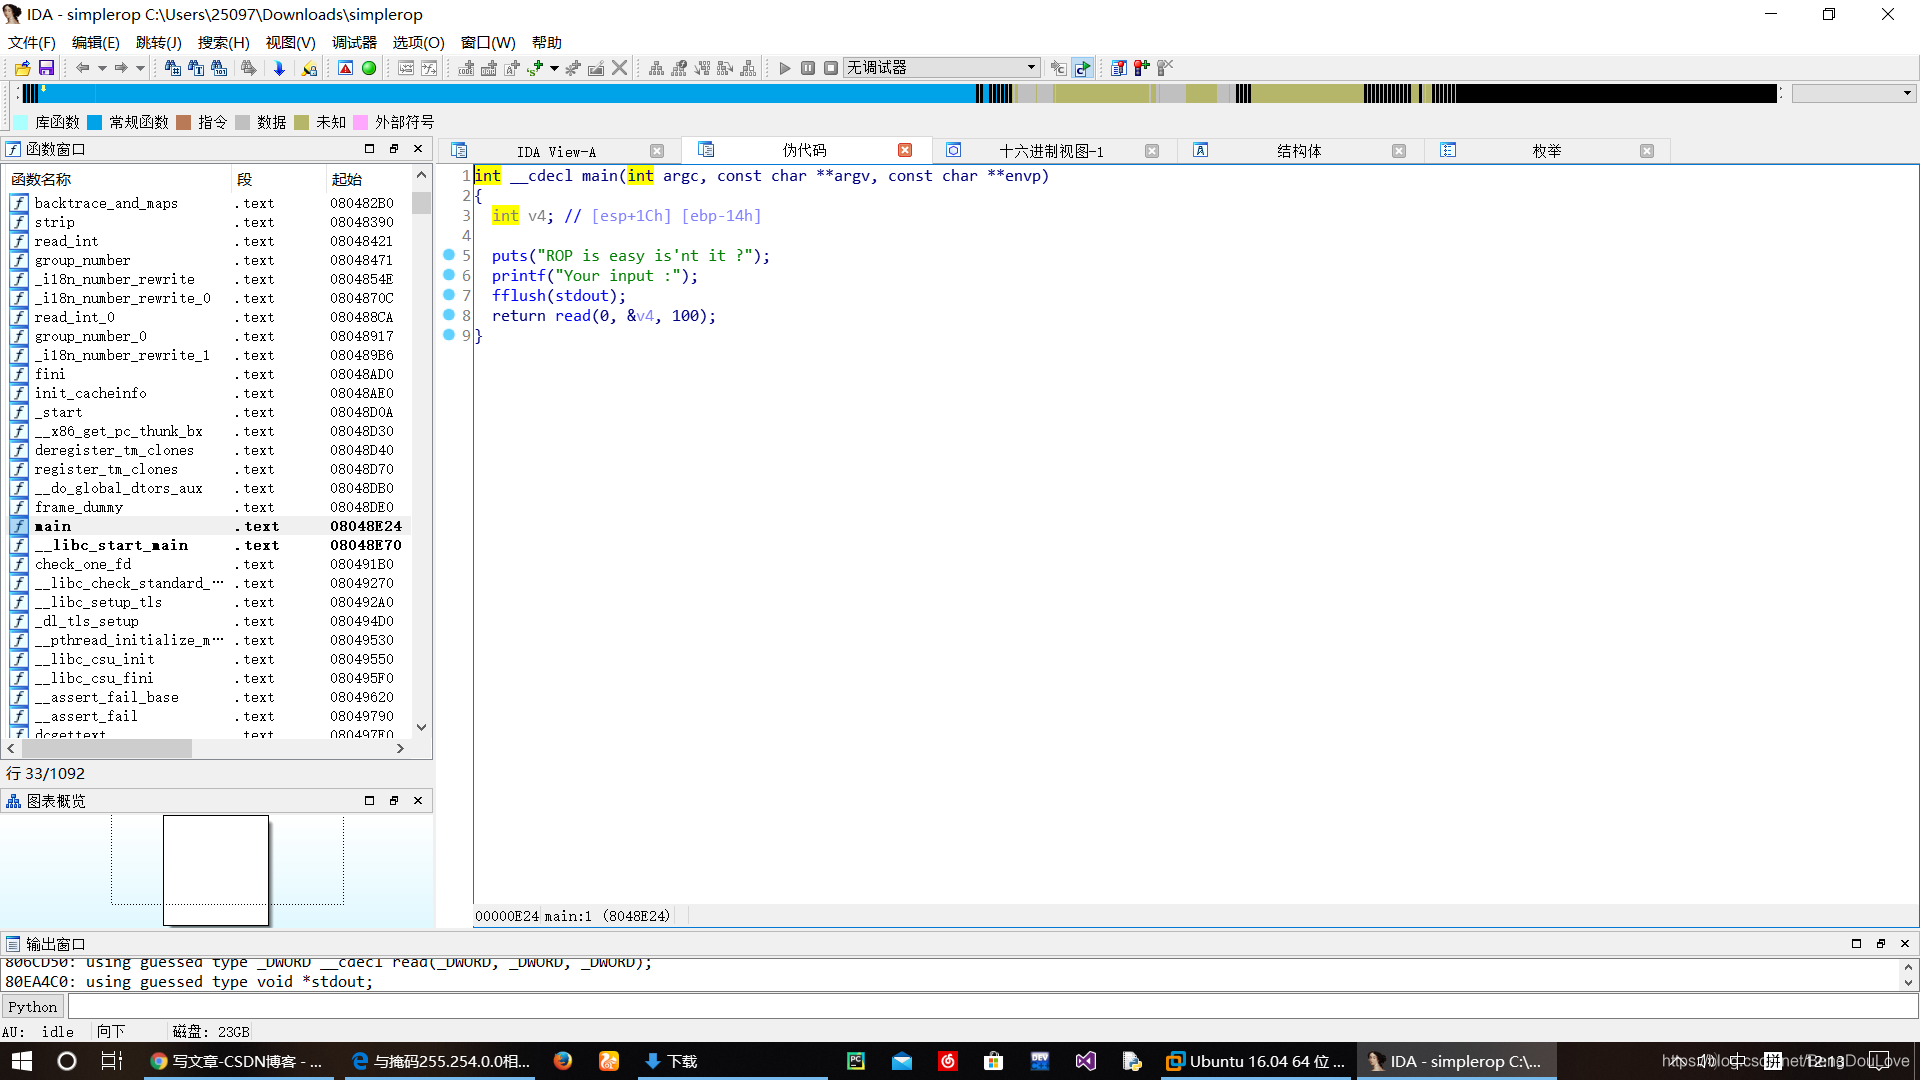Select the main function in the functions list

coord(53,526)
